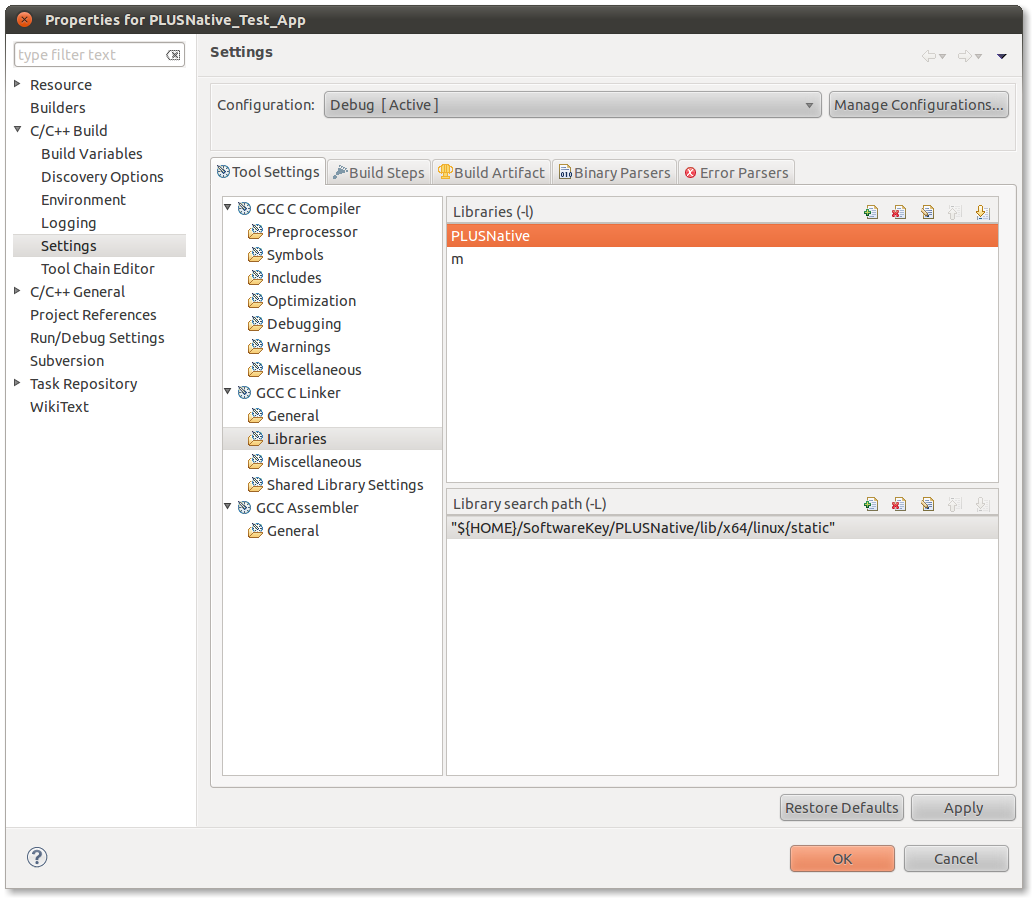This screenshot has width=1032, height=898.
Task: Expand the Resource category
Action: 17,84
